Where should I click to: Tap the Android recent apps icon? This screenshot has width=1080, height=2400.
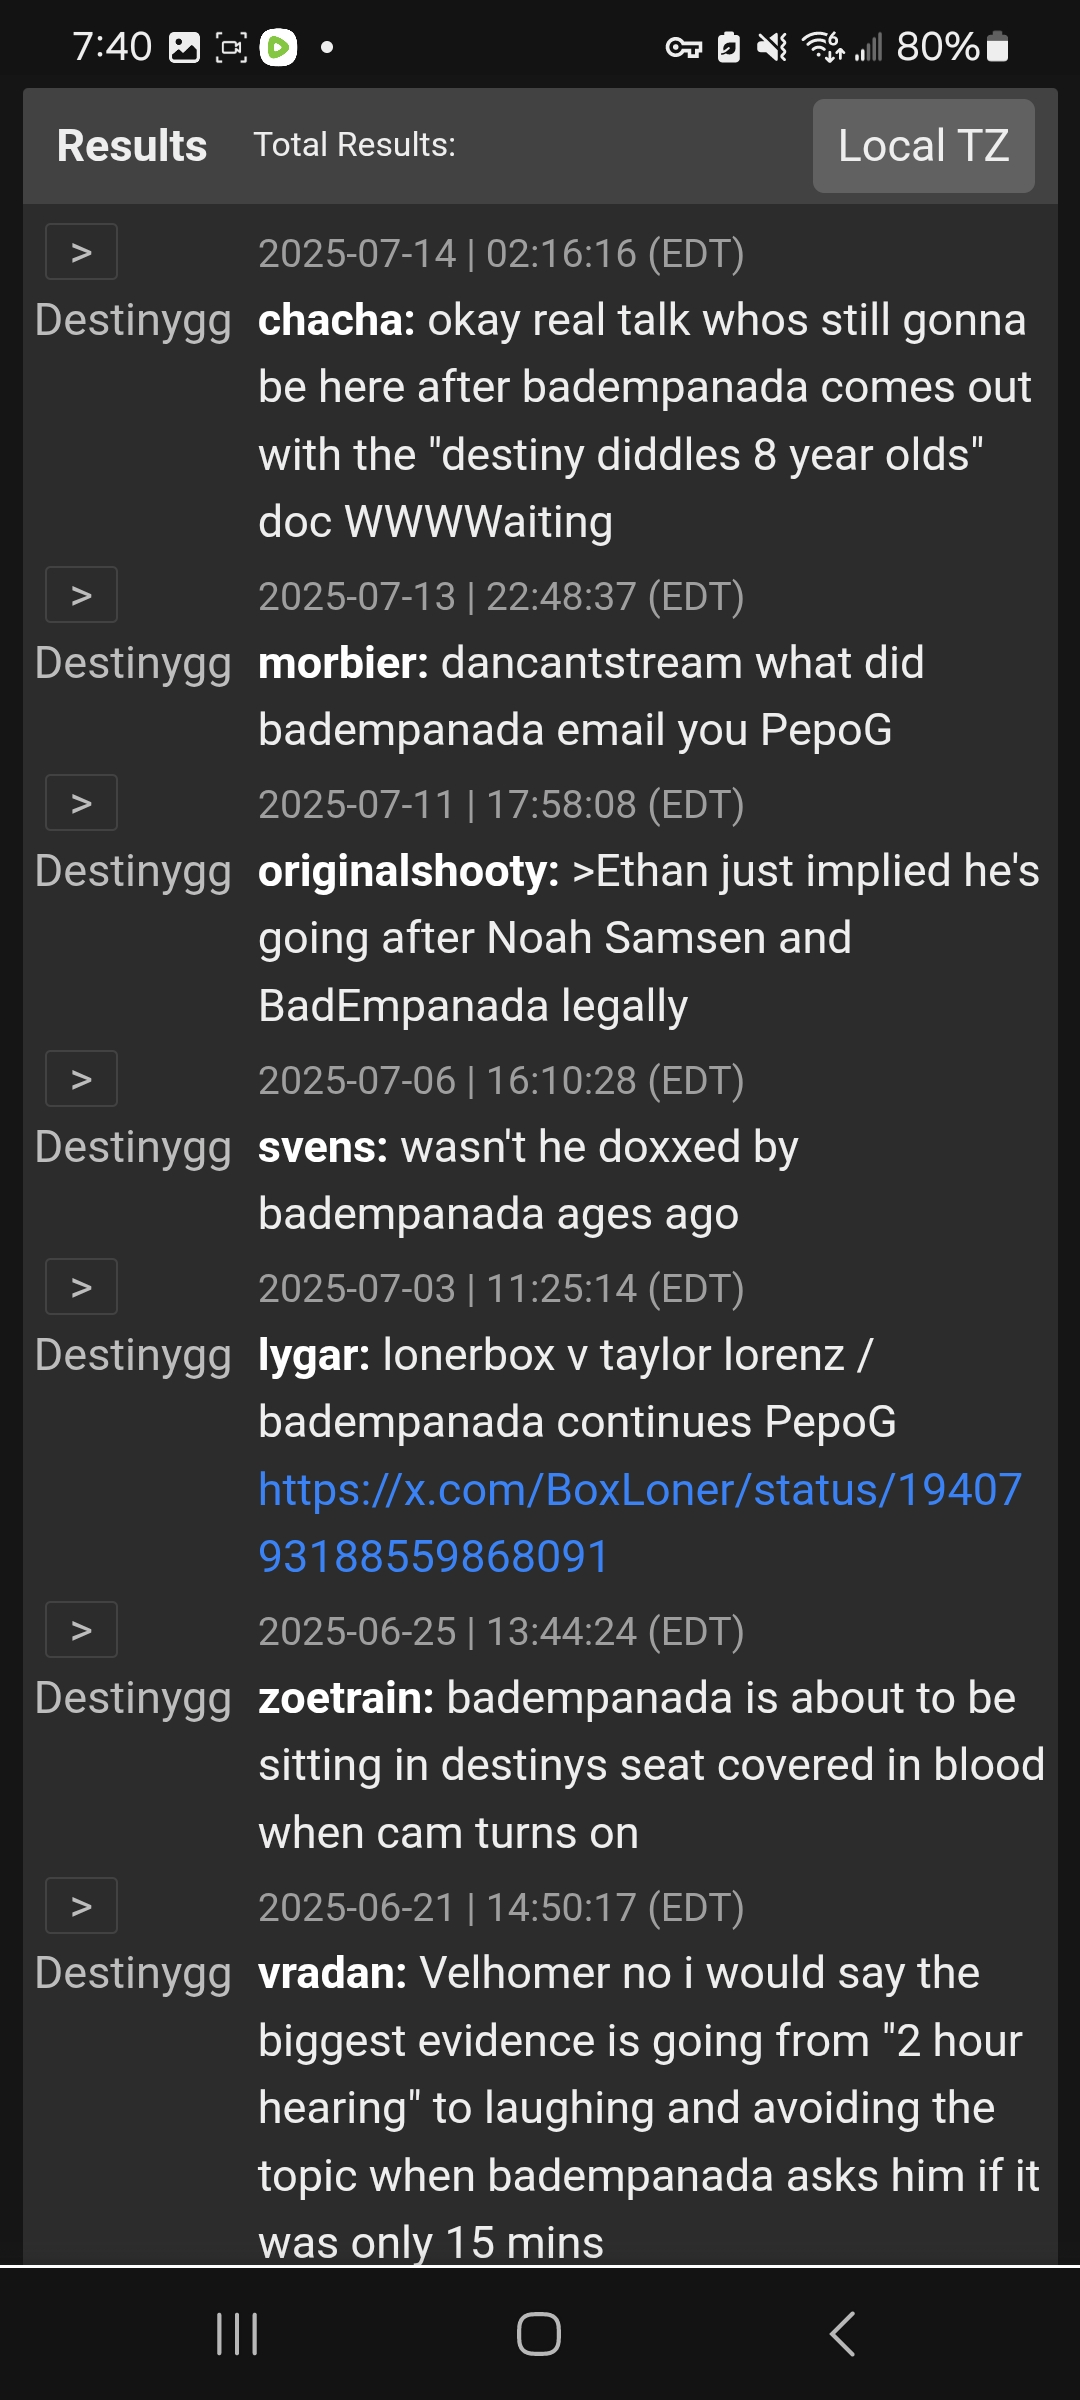pos(238,2334)
